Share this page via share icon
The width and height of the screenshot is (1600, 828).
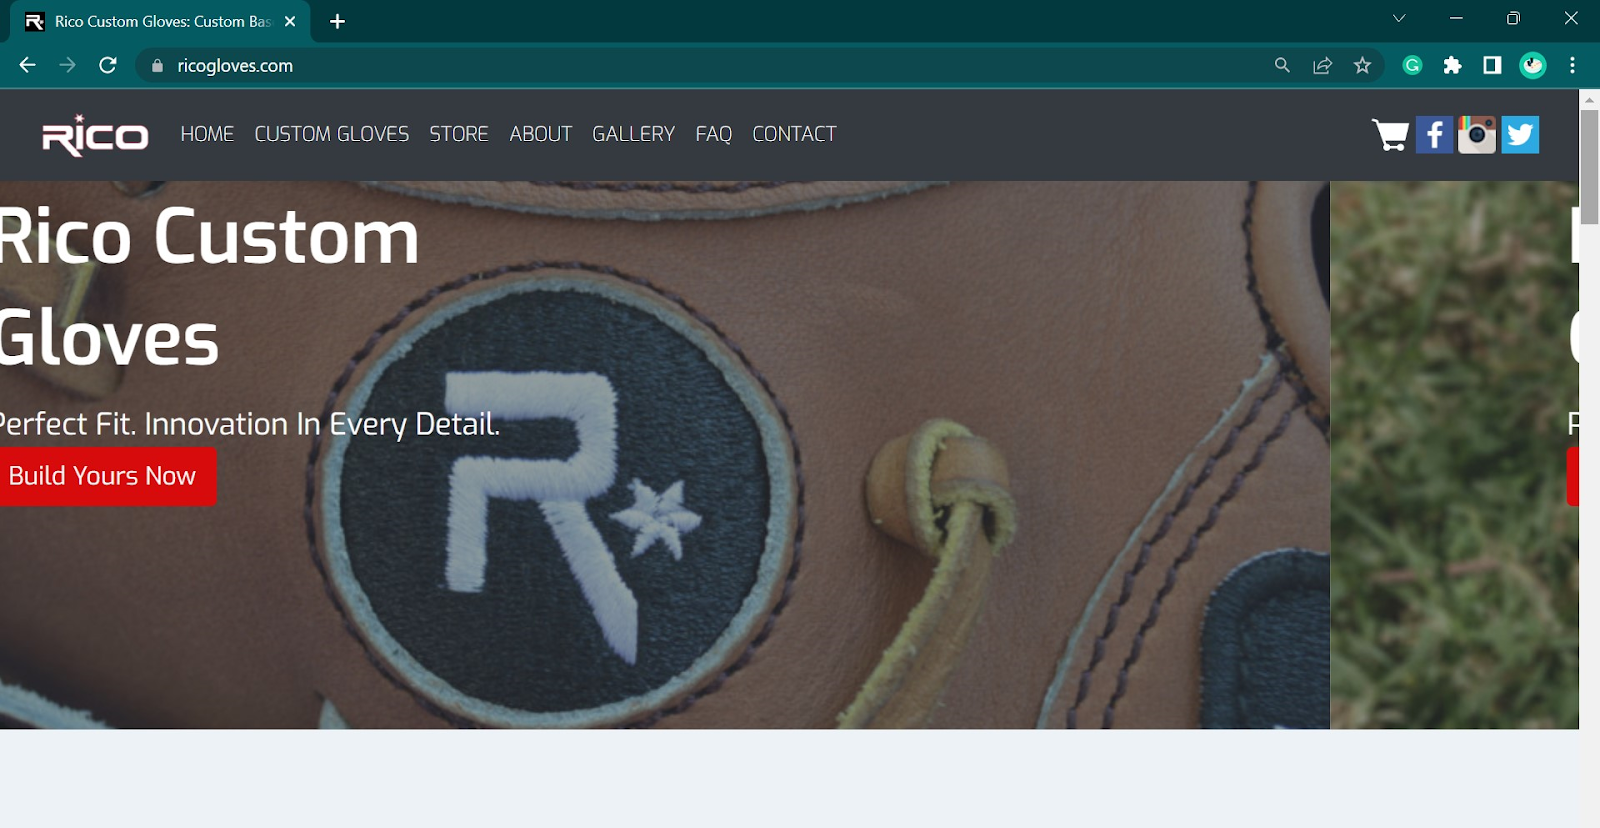1322,66
